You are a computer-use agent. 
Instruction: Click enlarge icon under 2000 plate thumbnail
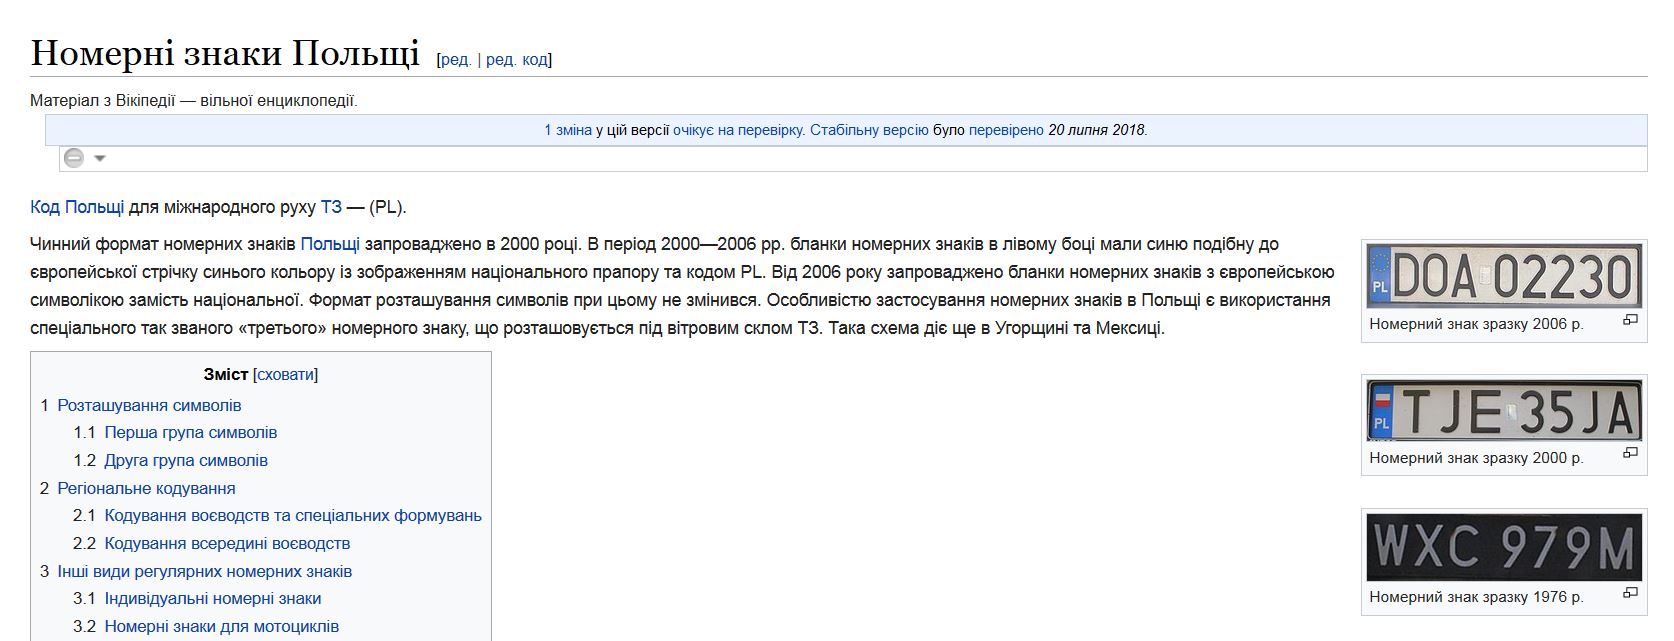[1630, 453]
